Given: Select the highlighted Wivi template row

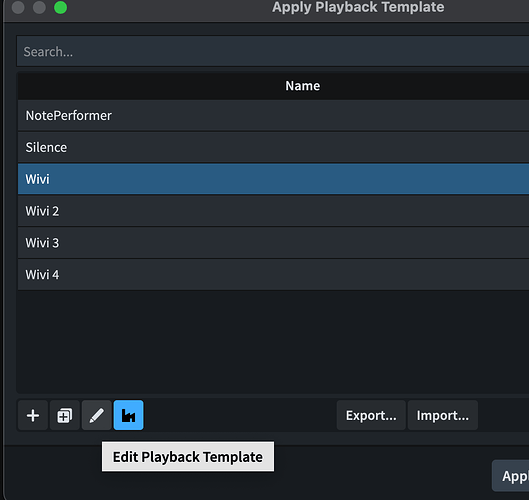Looking at the screenshot, I should [x=273, y=179].
